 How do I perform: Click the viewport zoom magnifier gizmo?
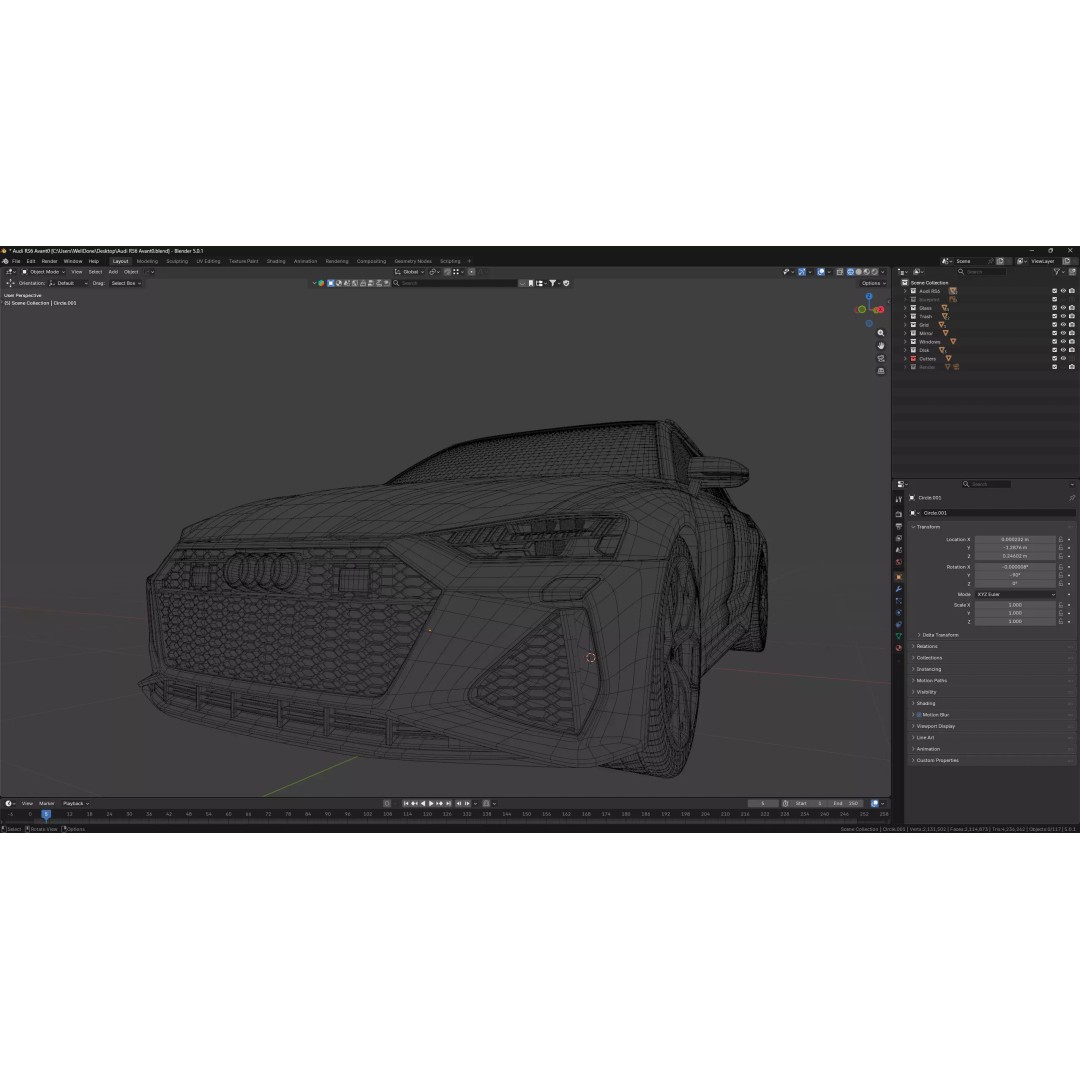coord(881,333)
